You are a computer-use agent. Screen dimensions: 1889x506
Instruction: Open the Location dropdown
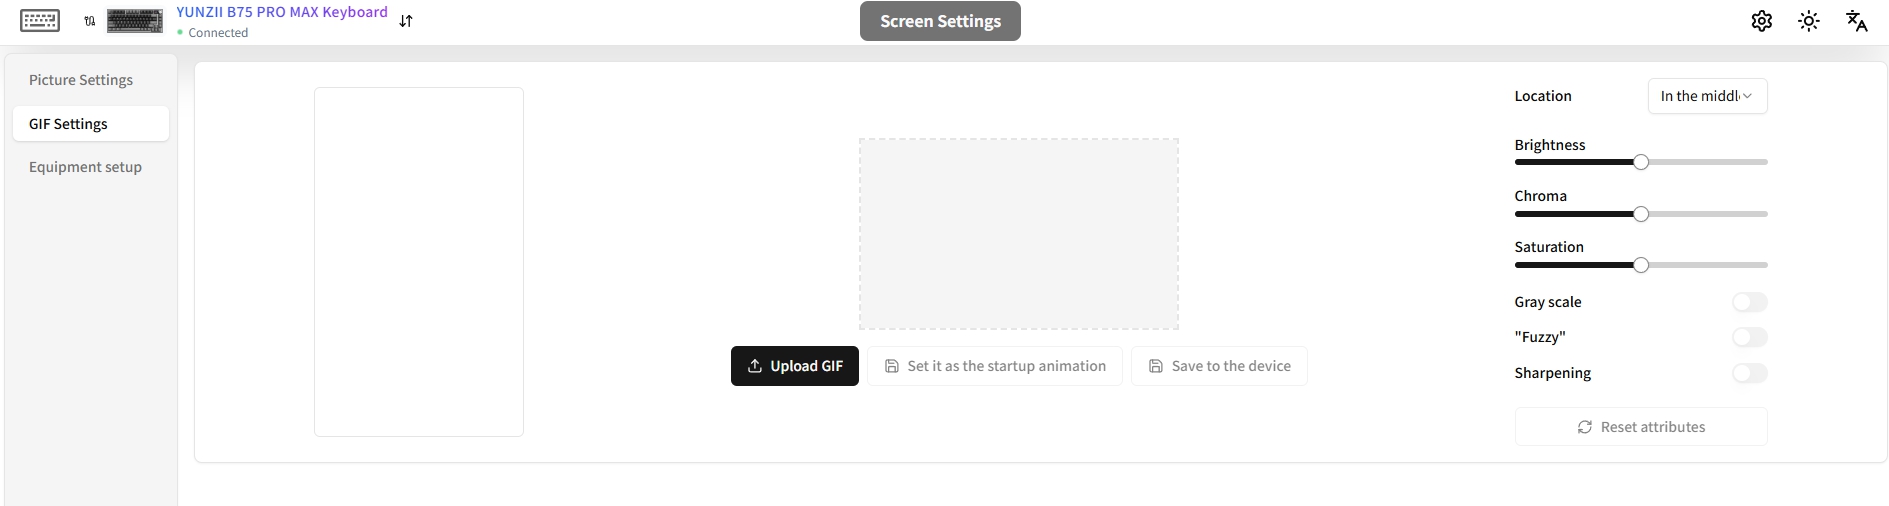click(1707, 96)
